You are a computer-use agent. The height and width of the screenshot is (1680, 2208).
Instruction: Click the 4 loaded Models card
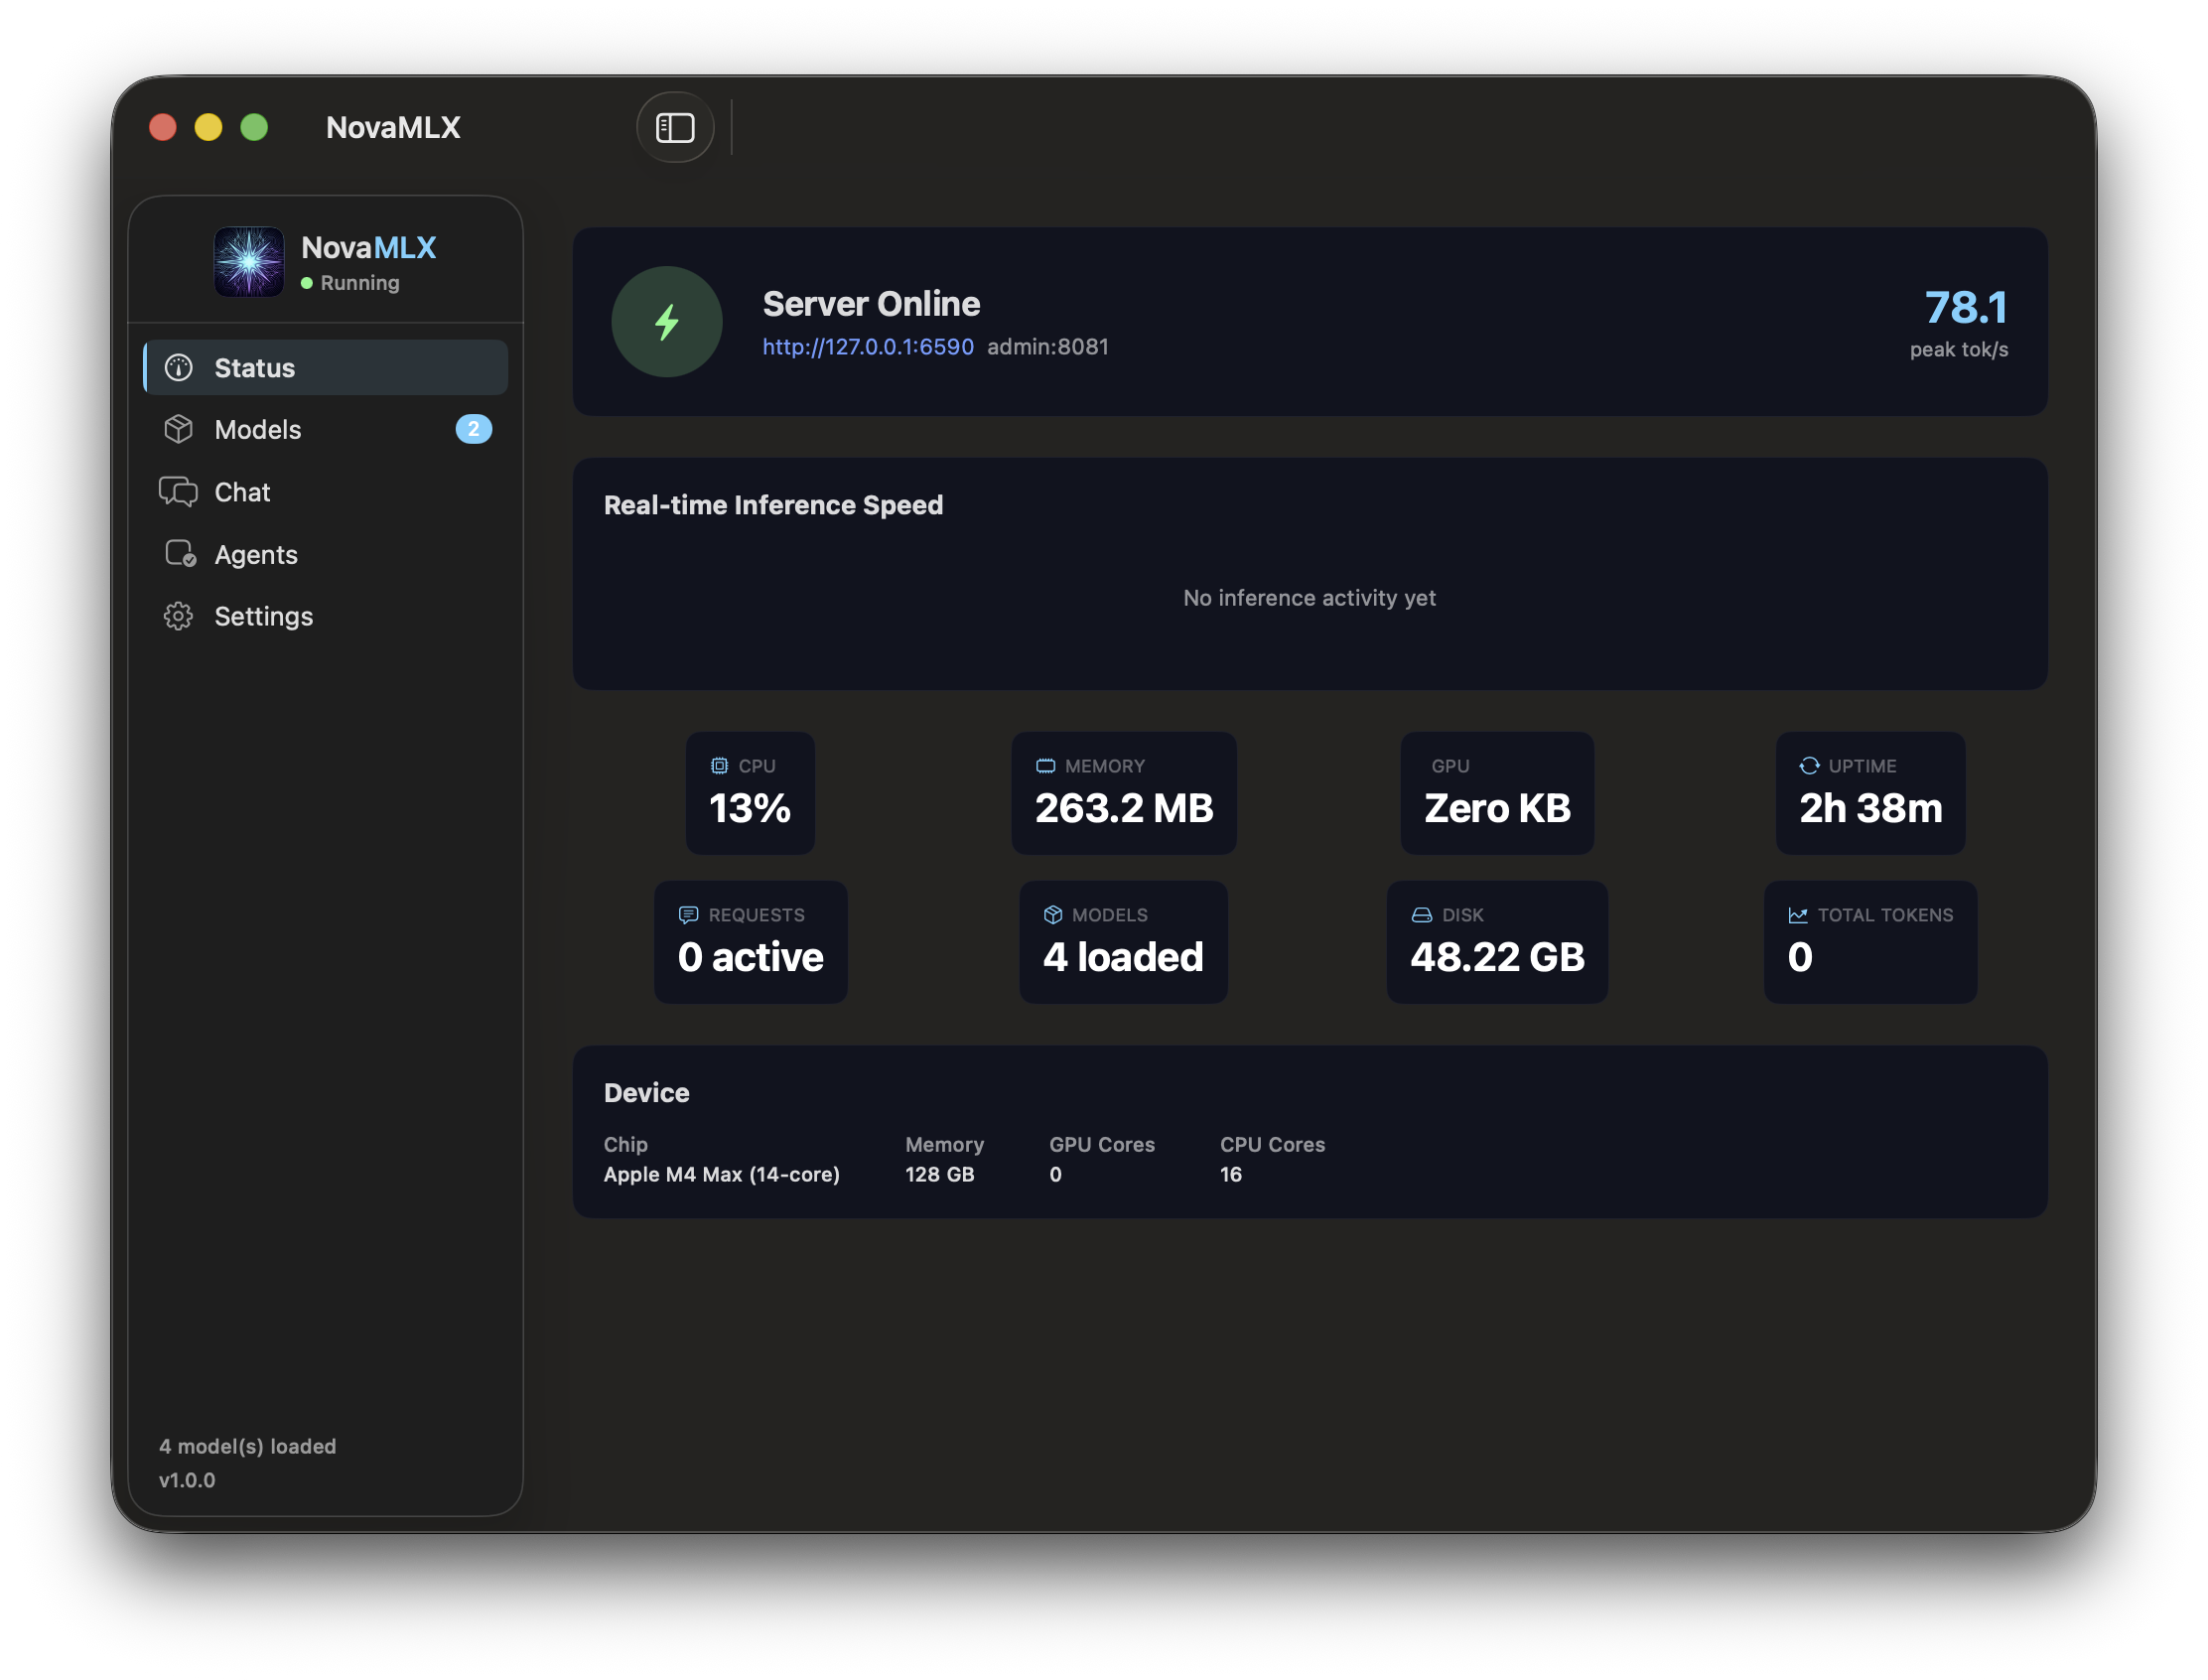1123,942
